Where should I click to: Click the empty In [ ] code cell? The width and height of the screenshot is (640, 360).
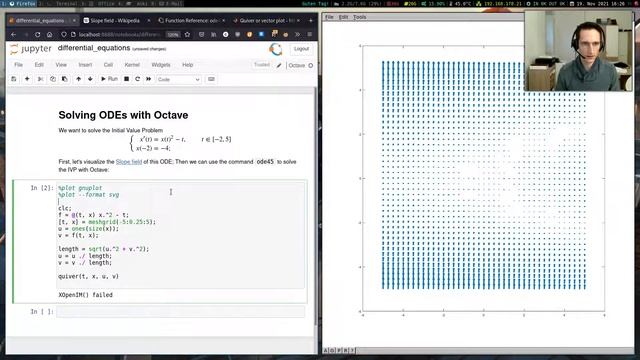[180, 312]
